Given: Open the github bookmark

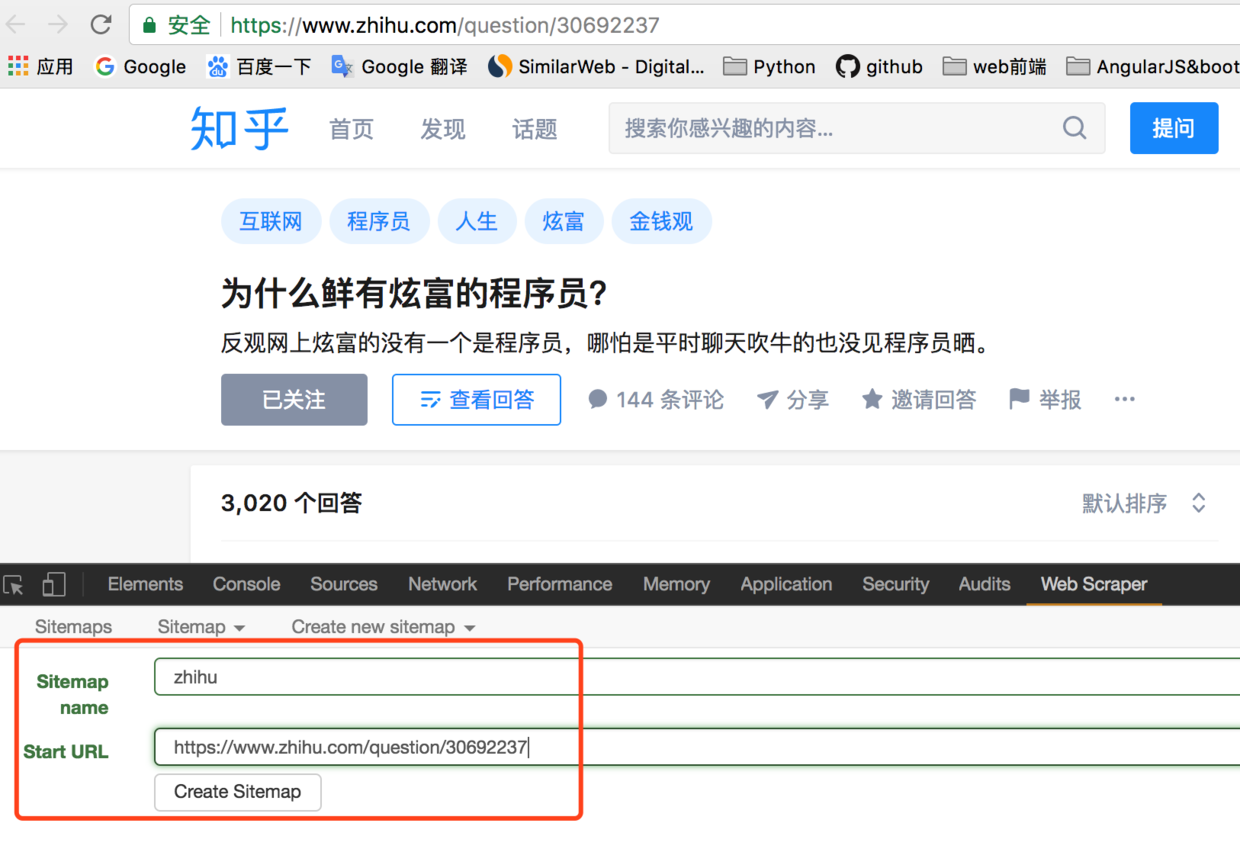Looking at the screenshot, I should [x=879, y=66].
